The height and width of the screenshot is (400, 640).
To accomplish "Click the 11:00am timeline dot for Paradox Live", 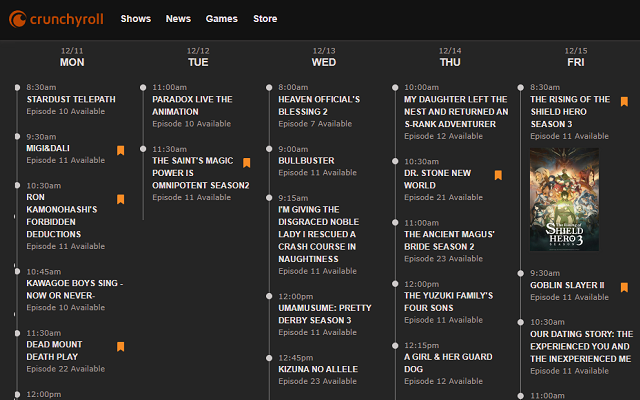I will click(143, 87).
